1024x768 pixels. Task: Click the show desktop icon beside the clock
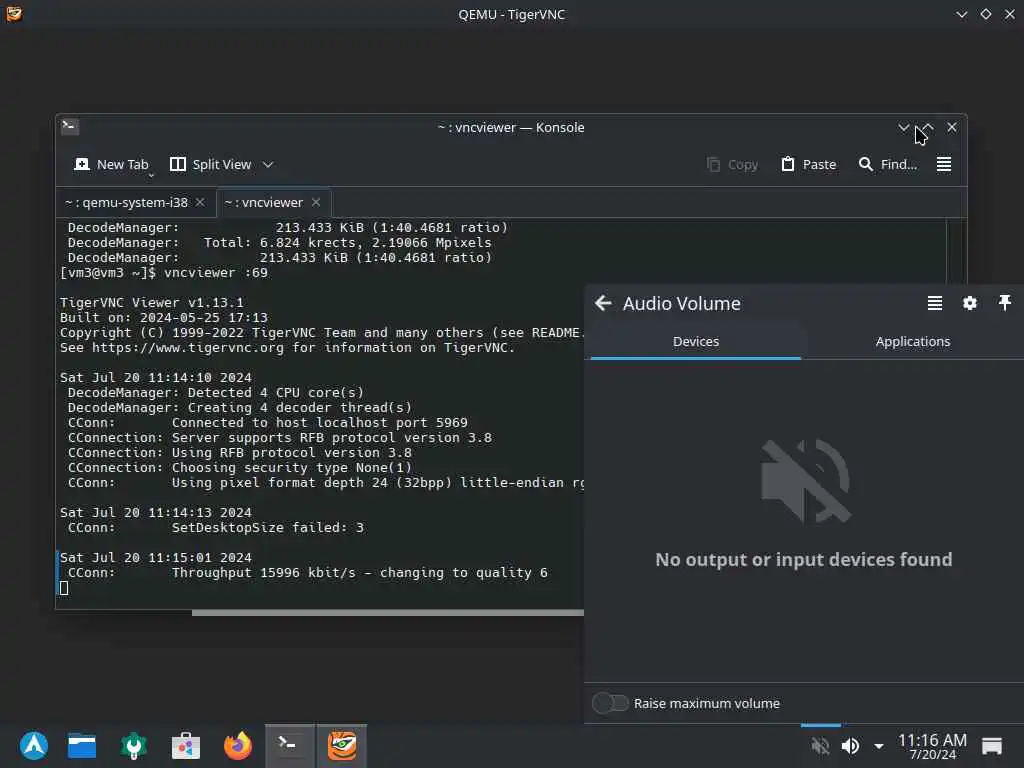991,746
